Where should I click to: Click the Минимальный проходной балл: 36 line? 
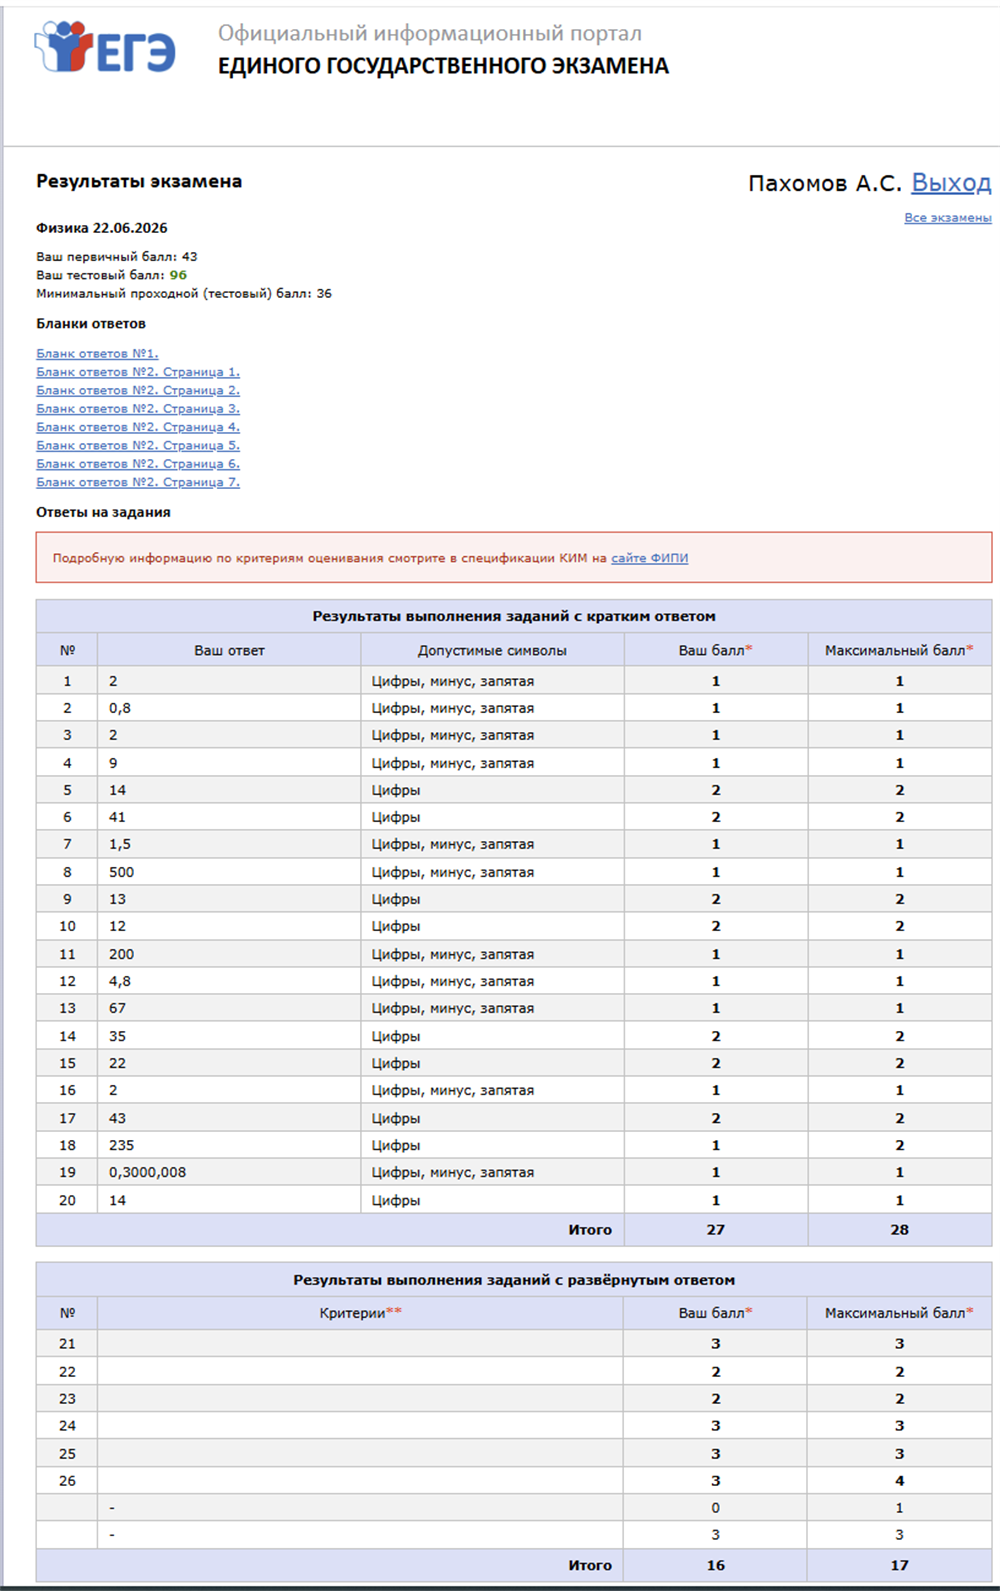[184, 294]
